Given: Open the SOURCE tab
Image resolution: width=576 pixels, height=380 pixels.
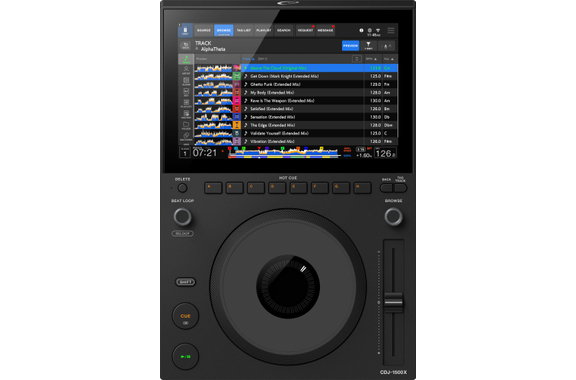Looking at the screenshot, I should pos(204,31).
